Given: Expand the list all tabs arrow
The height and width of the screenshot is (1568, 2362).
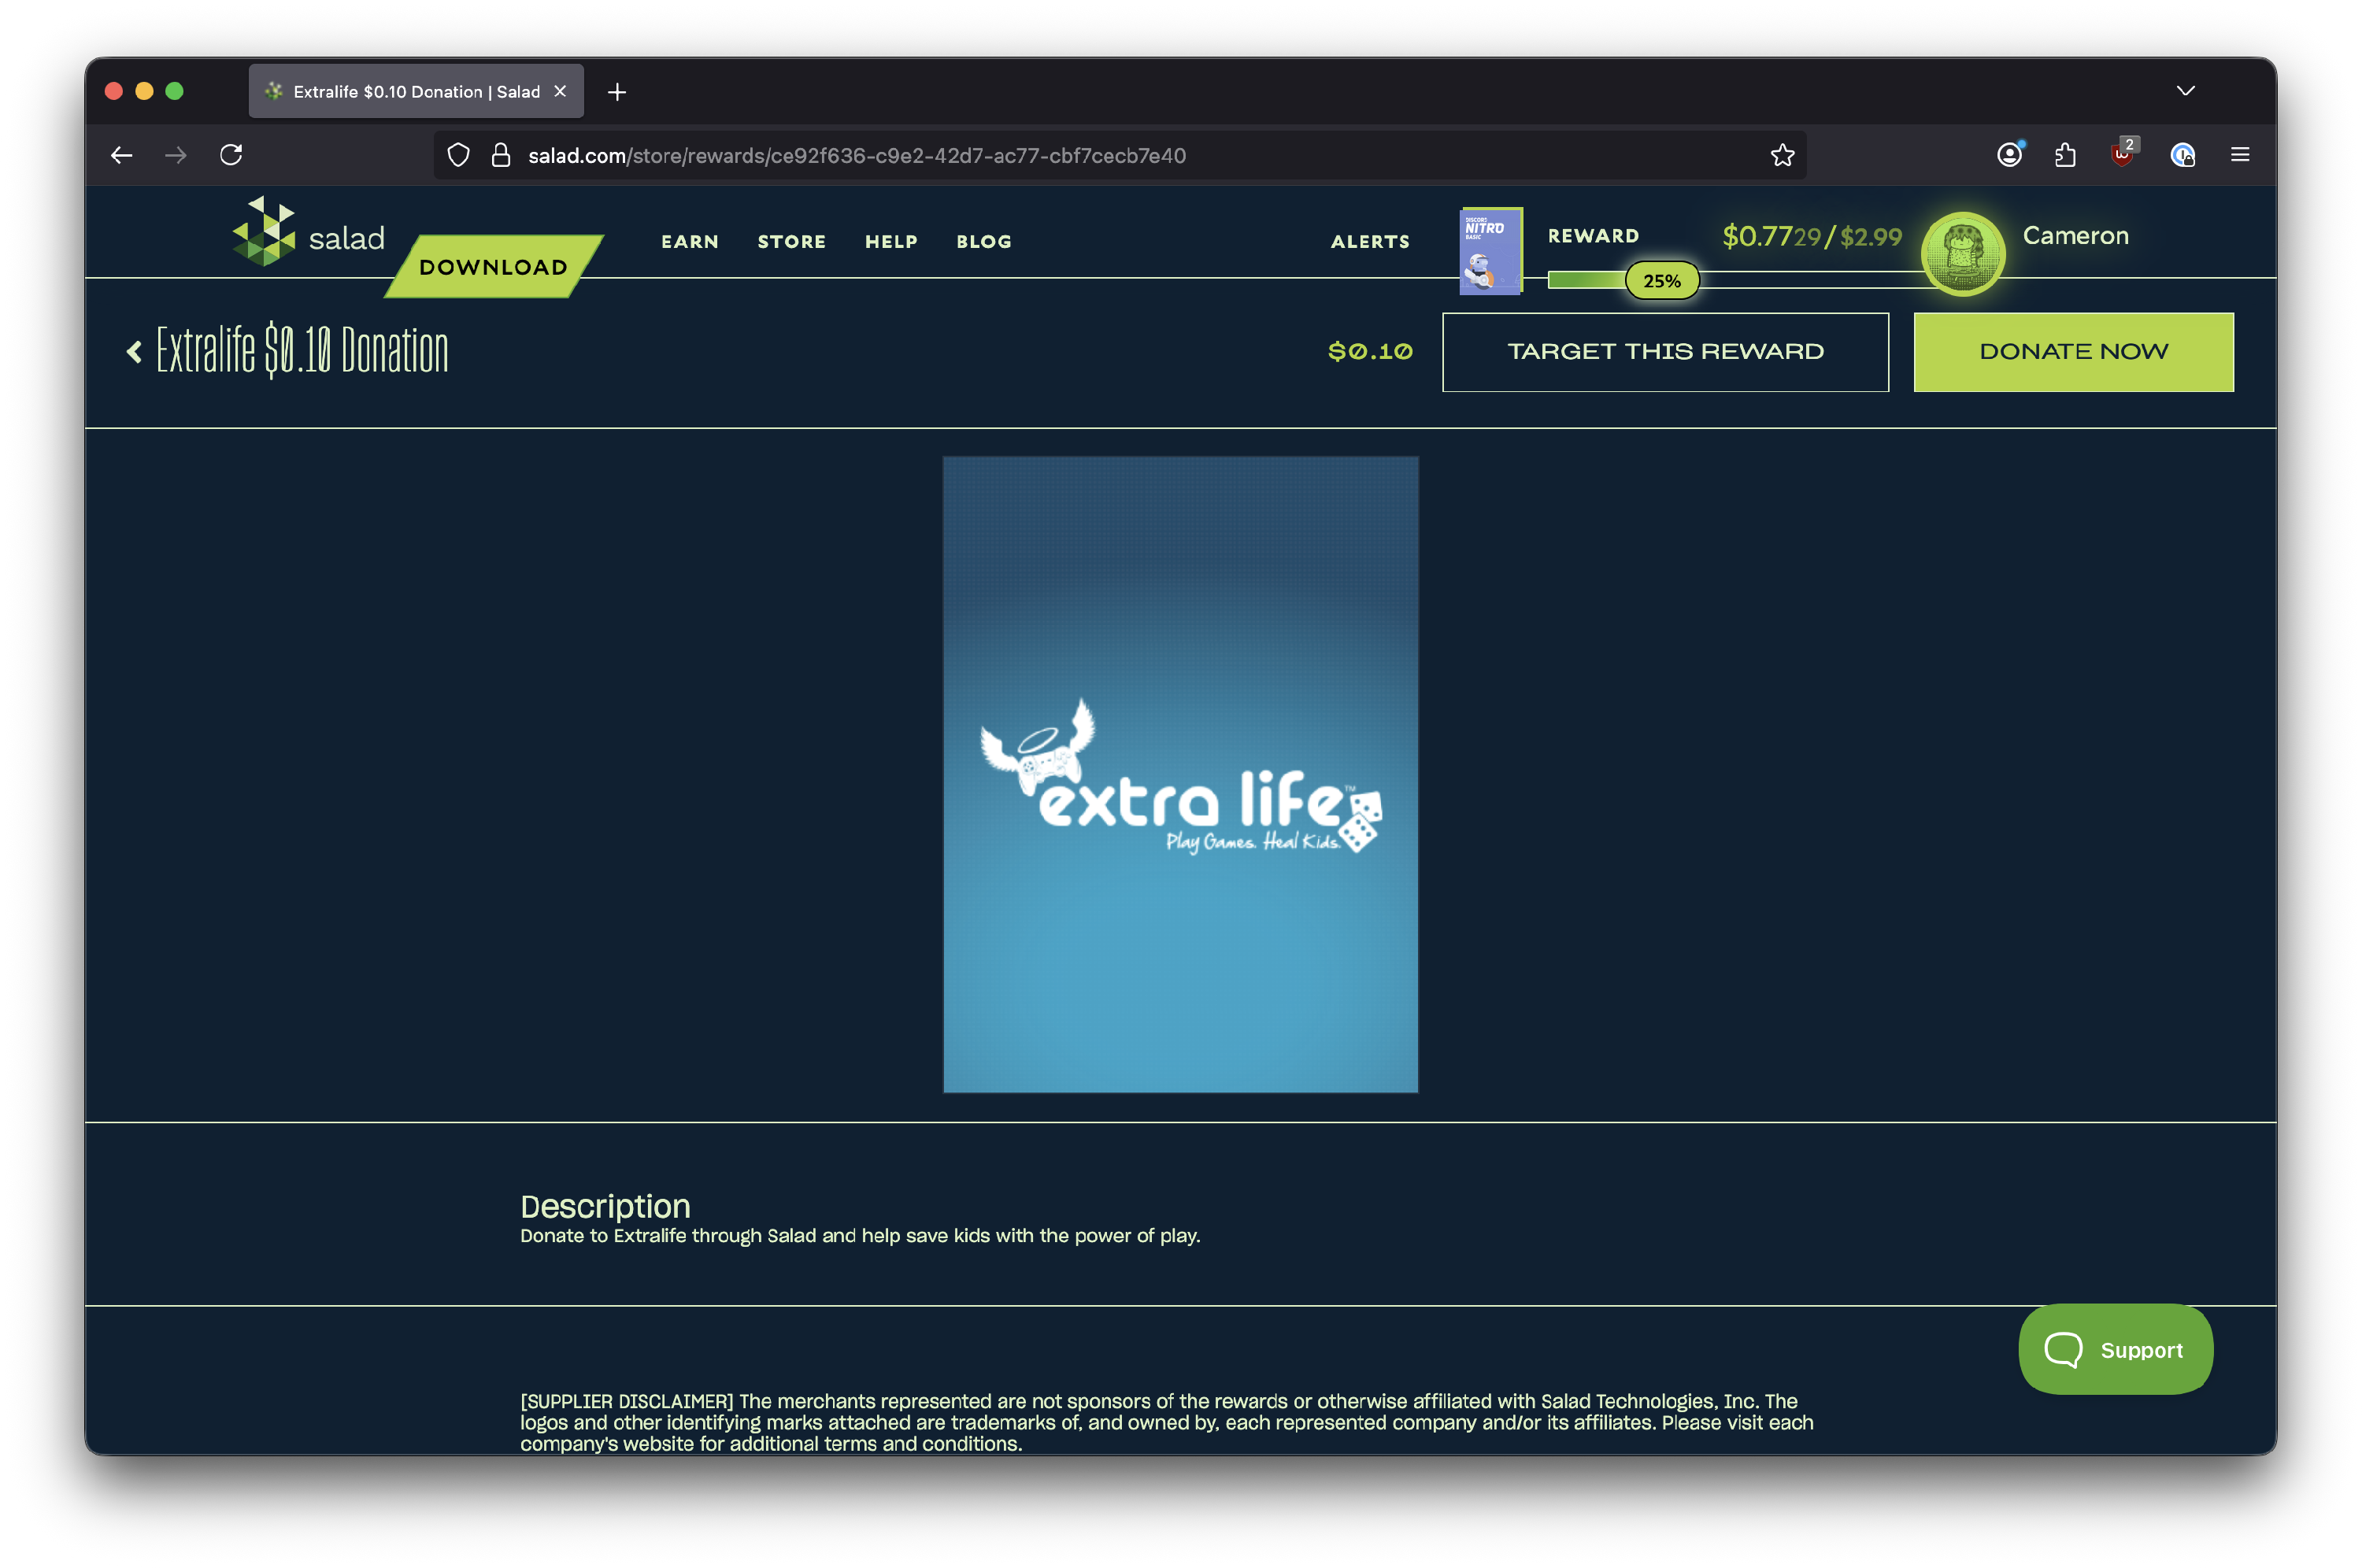Looking at the screenshot, I should tap(2186, 91).
